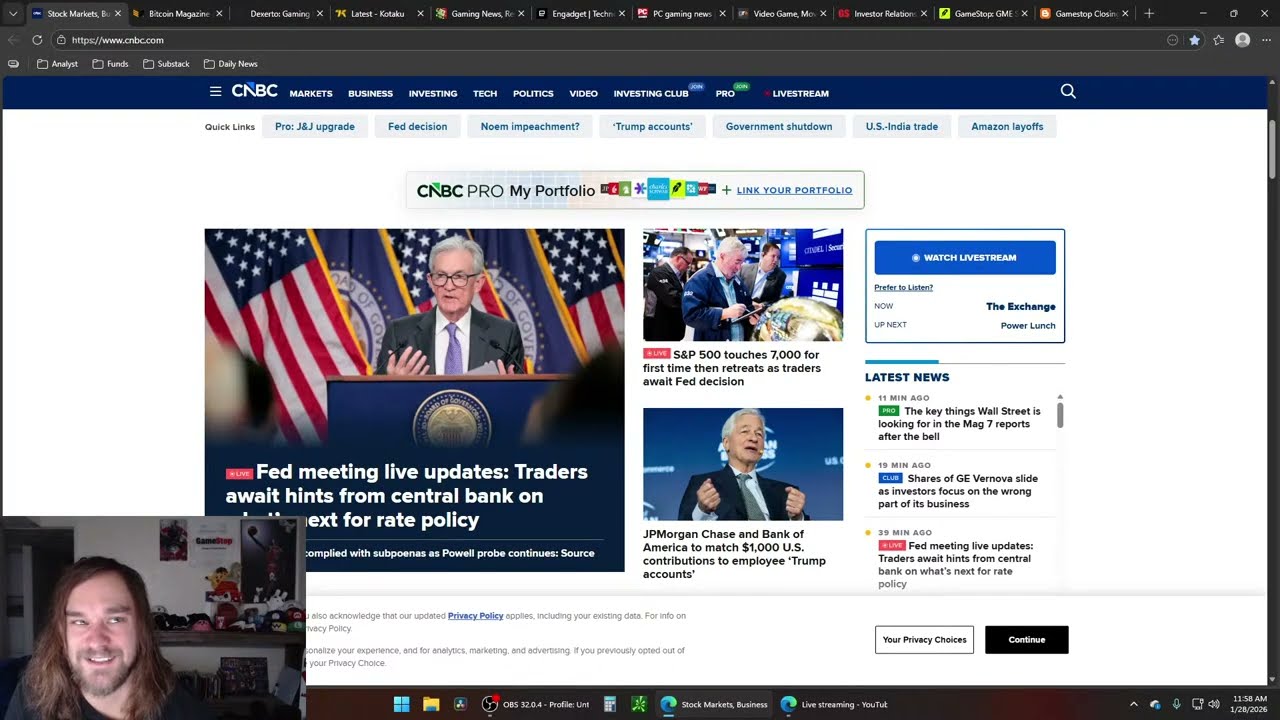Open the Markets menu in CNBC navigation
The image size is (1280, 720).
click(311, 93)
